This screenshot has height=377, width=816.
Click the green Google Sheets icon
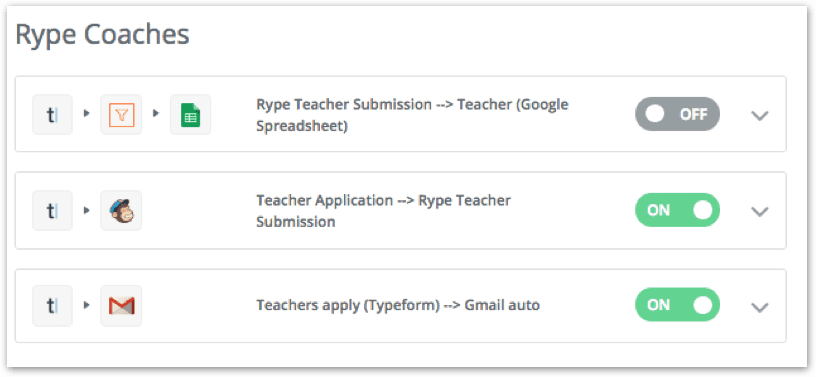190,115
